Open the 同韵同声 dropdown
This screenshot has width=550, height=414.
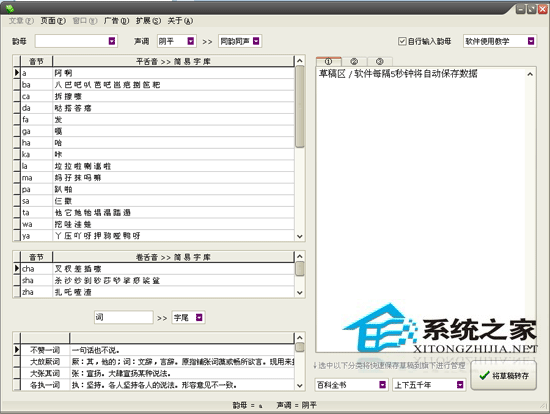click(x=256, y=41)
